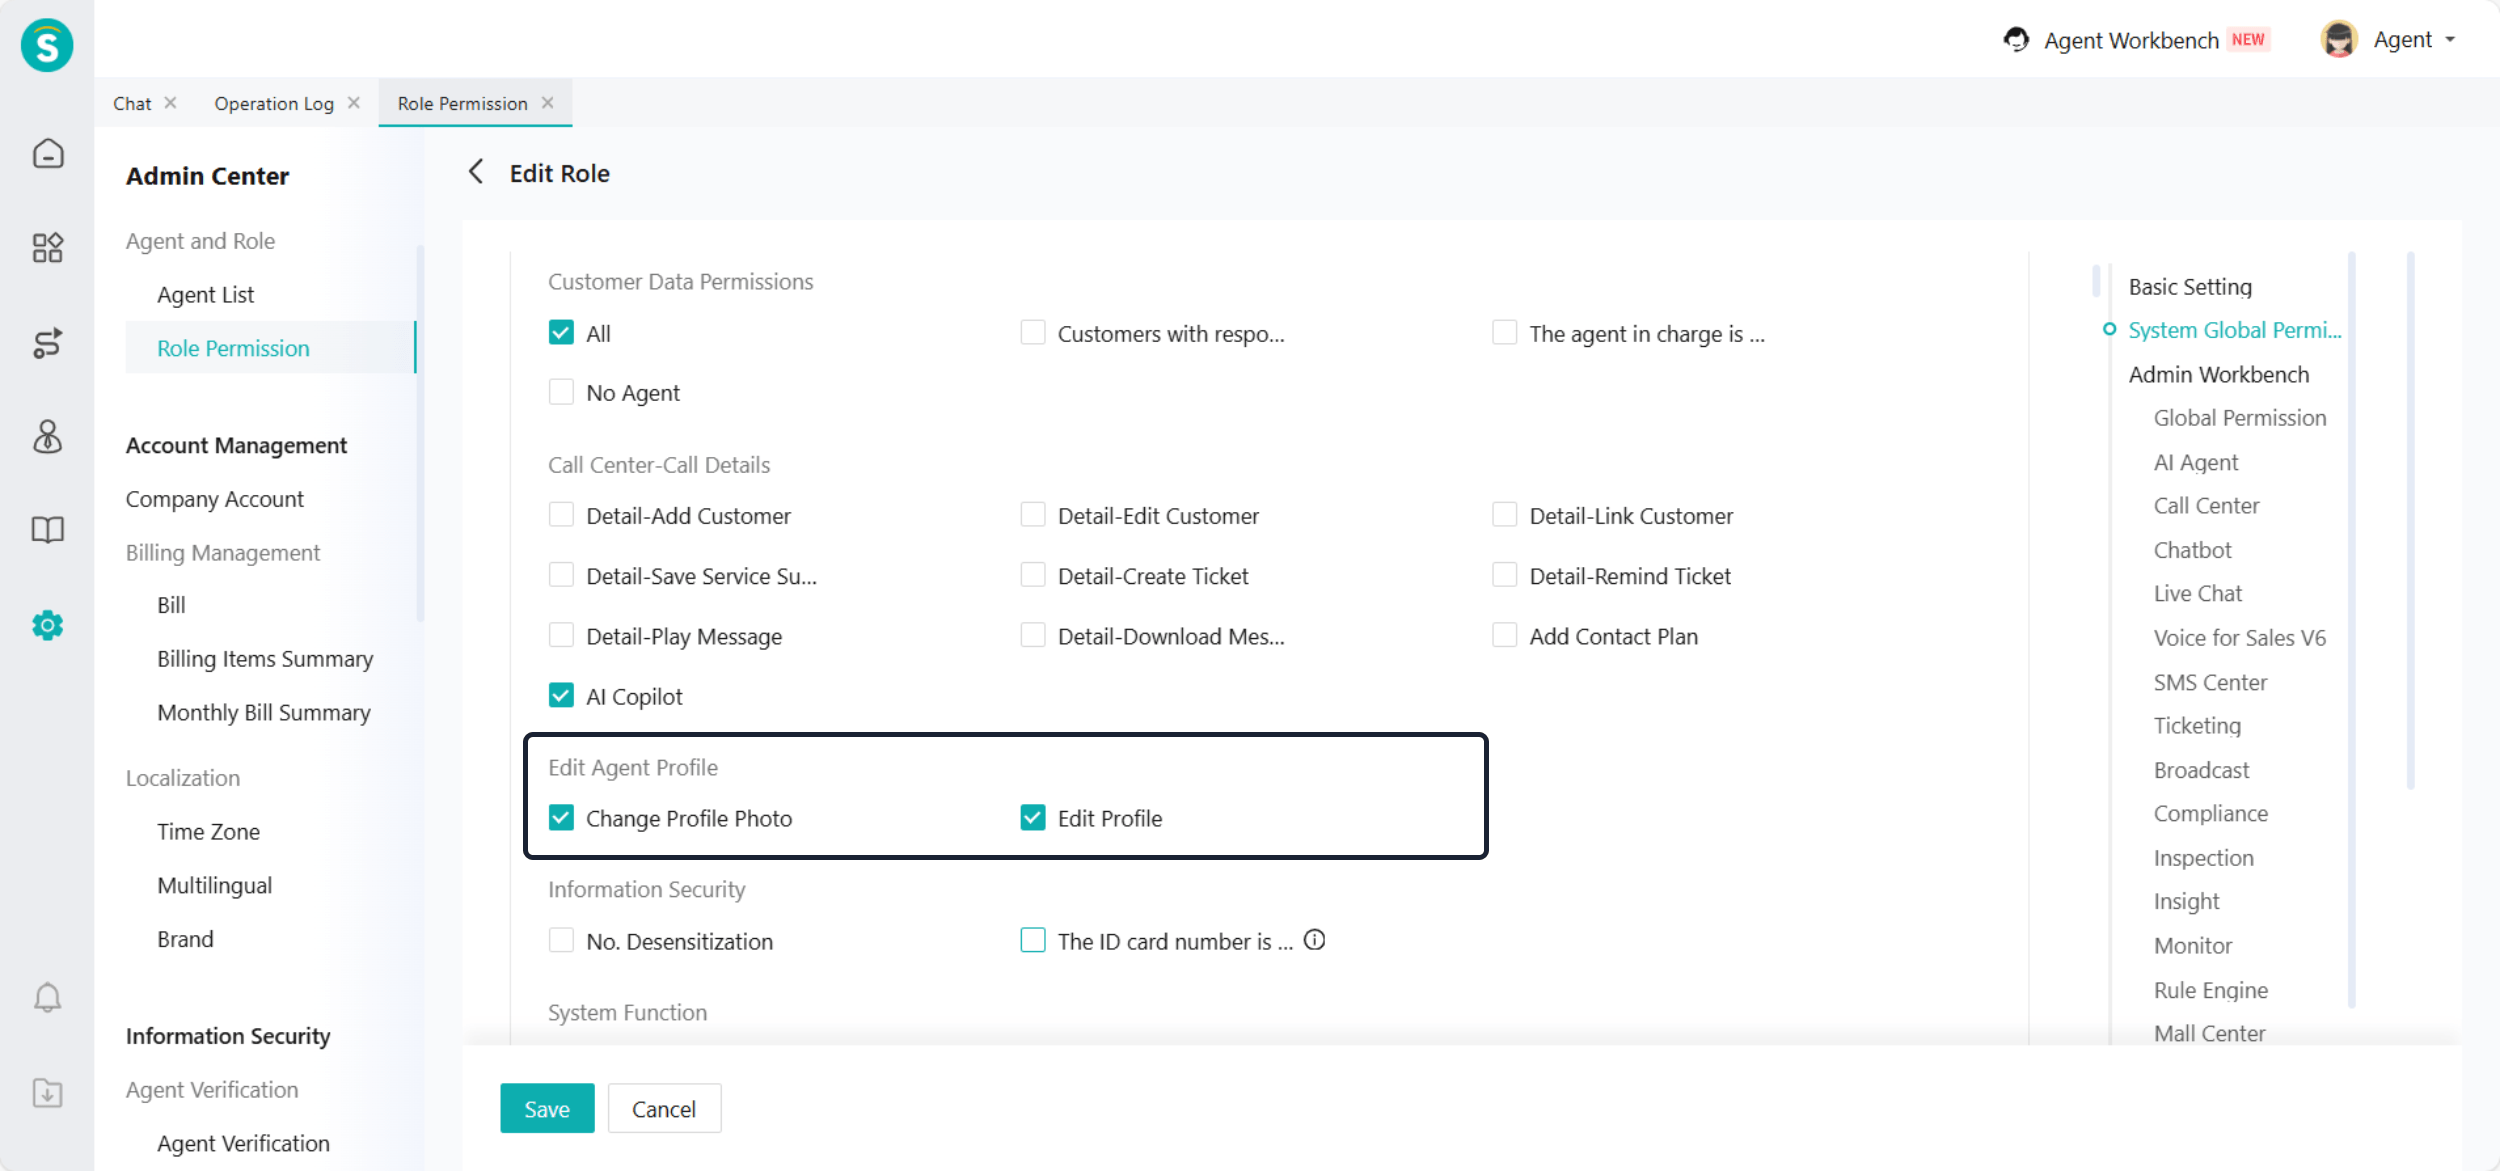This screenshot has width=2500, height=1171.
Task: Open Agent List in Admin Center menu
Action: click(205, 295)
